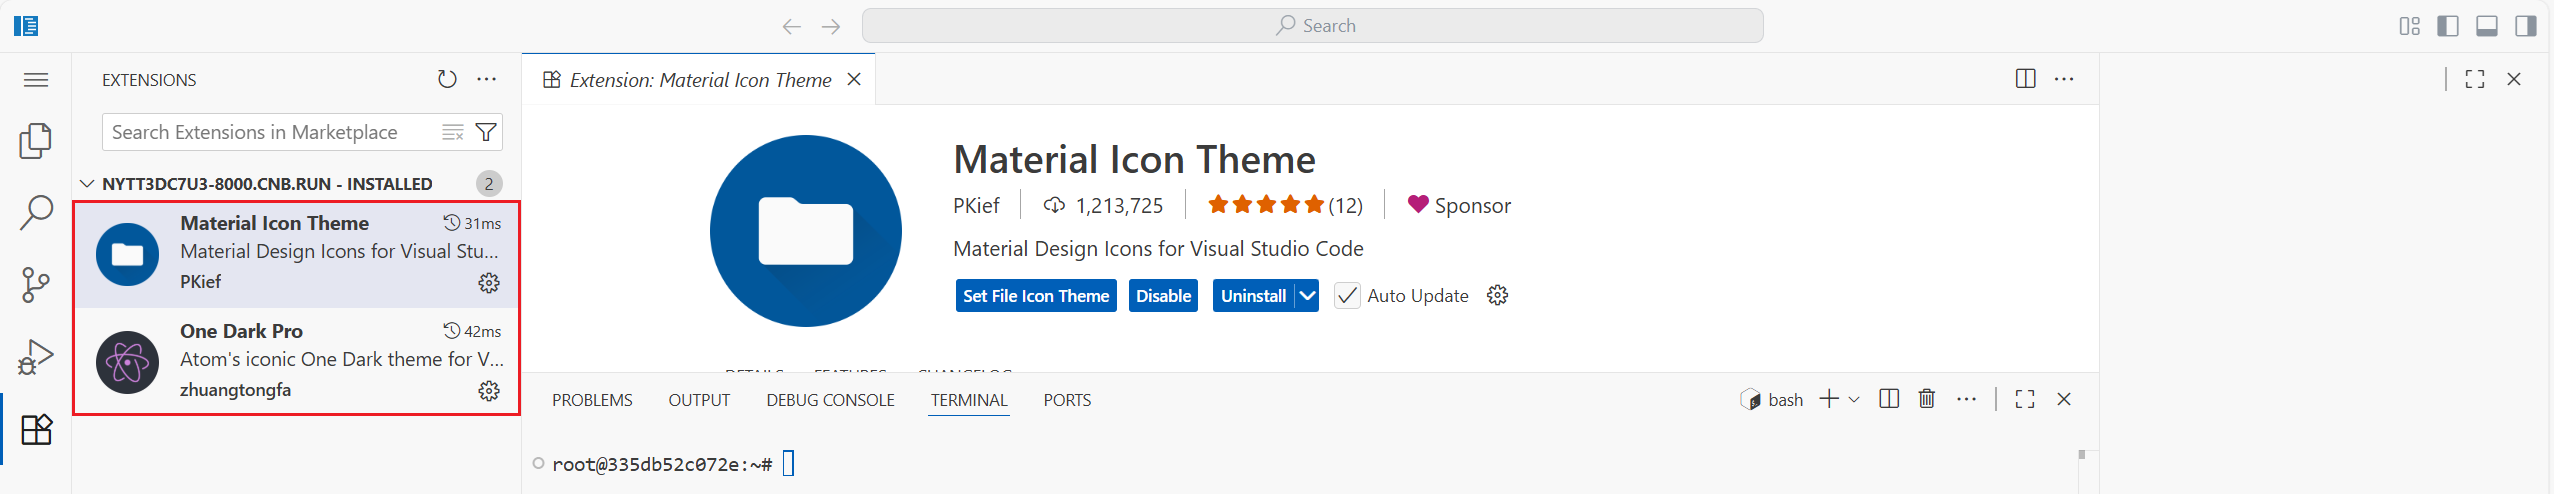
Task: Kill terminal with the trash icon
Action: click(x=1926, y=399)
